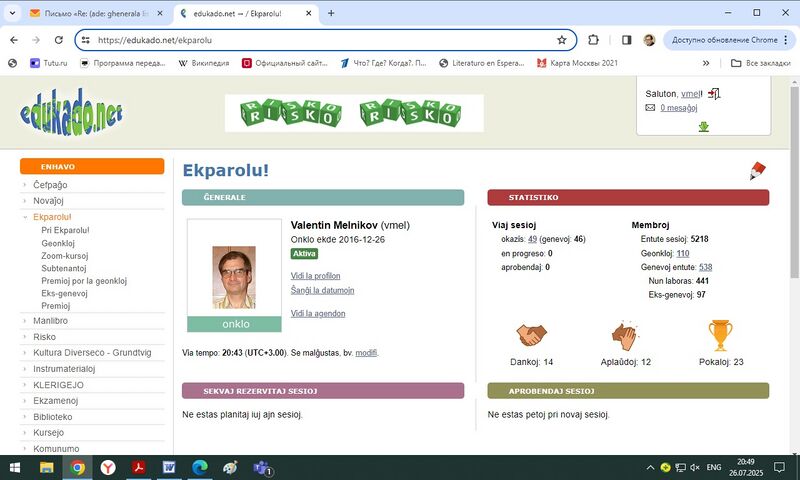Click the 'Ŝanĝi la datumojn' link
Screen dimensions: 800x480
[322, 290]
